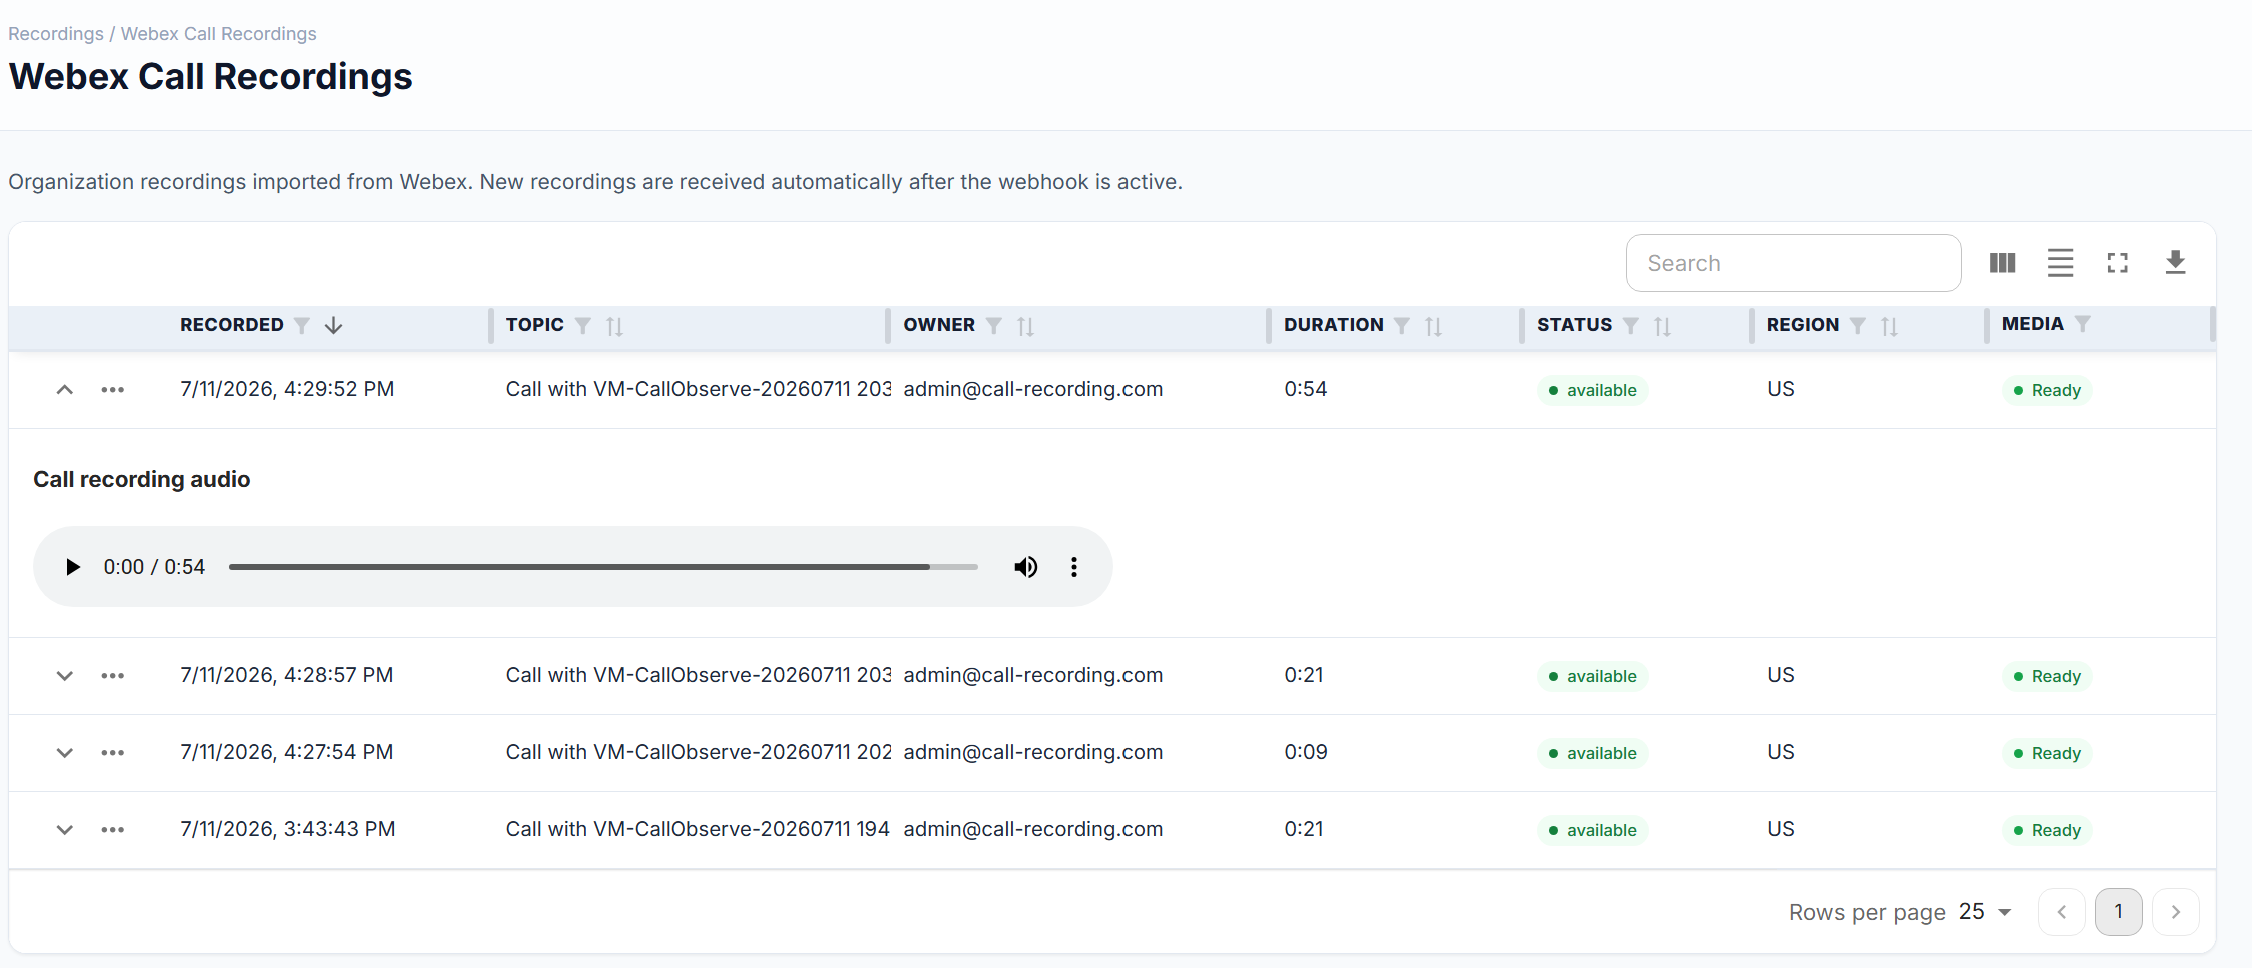Mute the audio player volume
2252x968 pixels.
click(1026, 567)
